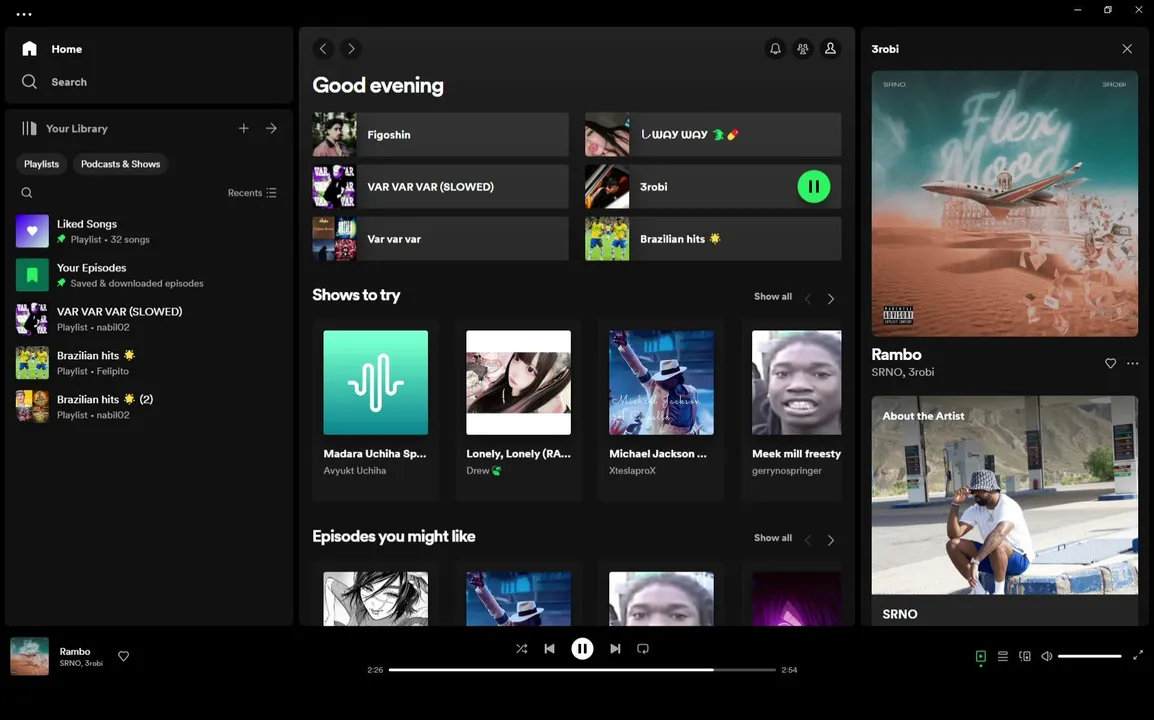Open the user profile menu
1154x720 pixels.
(830, 49)
